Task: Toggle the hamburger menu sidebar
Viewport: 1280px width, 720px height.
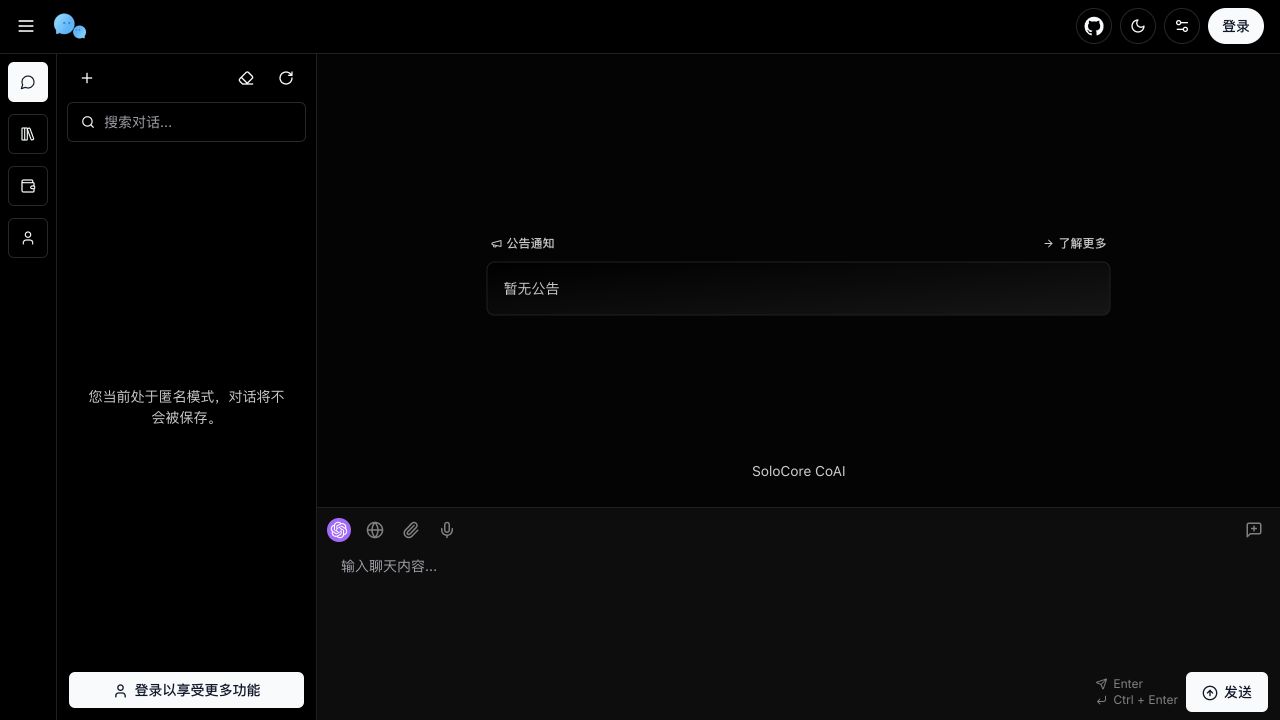Action: tap(26, 26)
